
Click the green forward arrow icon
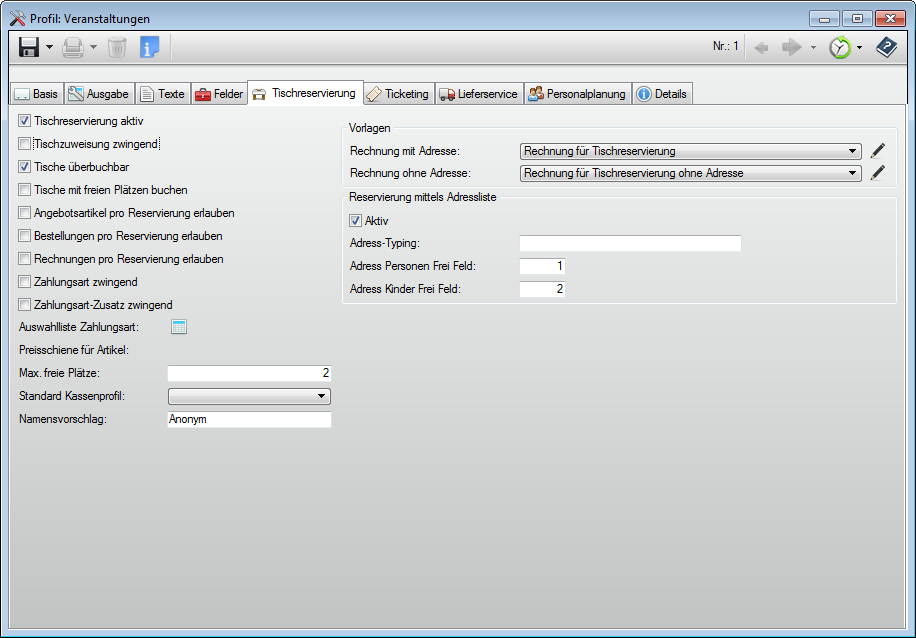[x=791, y=47]
